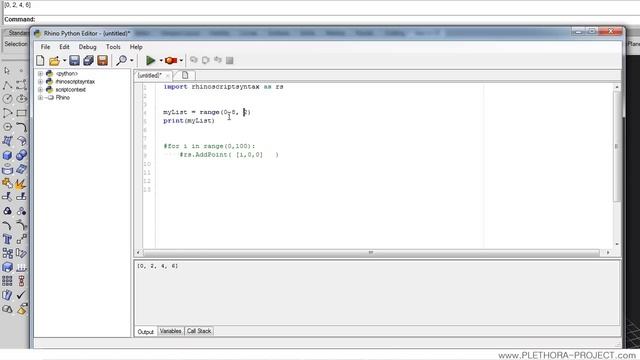Click the editor scroll-right arrow
This screenshot has width=640, height=360.
point(608,253)
